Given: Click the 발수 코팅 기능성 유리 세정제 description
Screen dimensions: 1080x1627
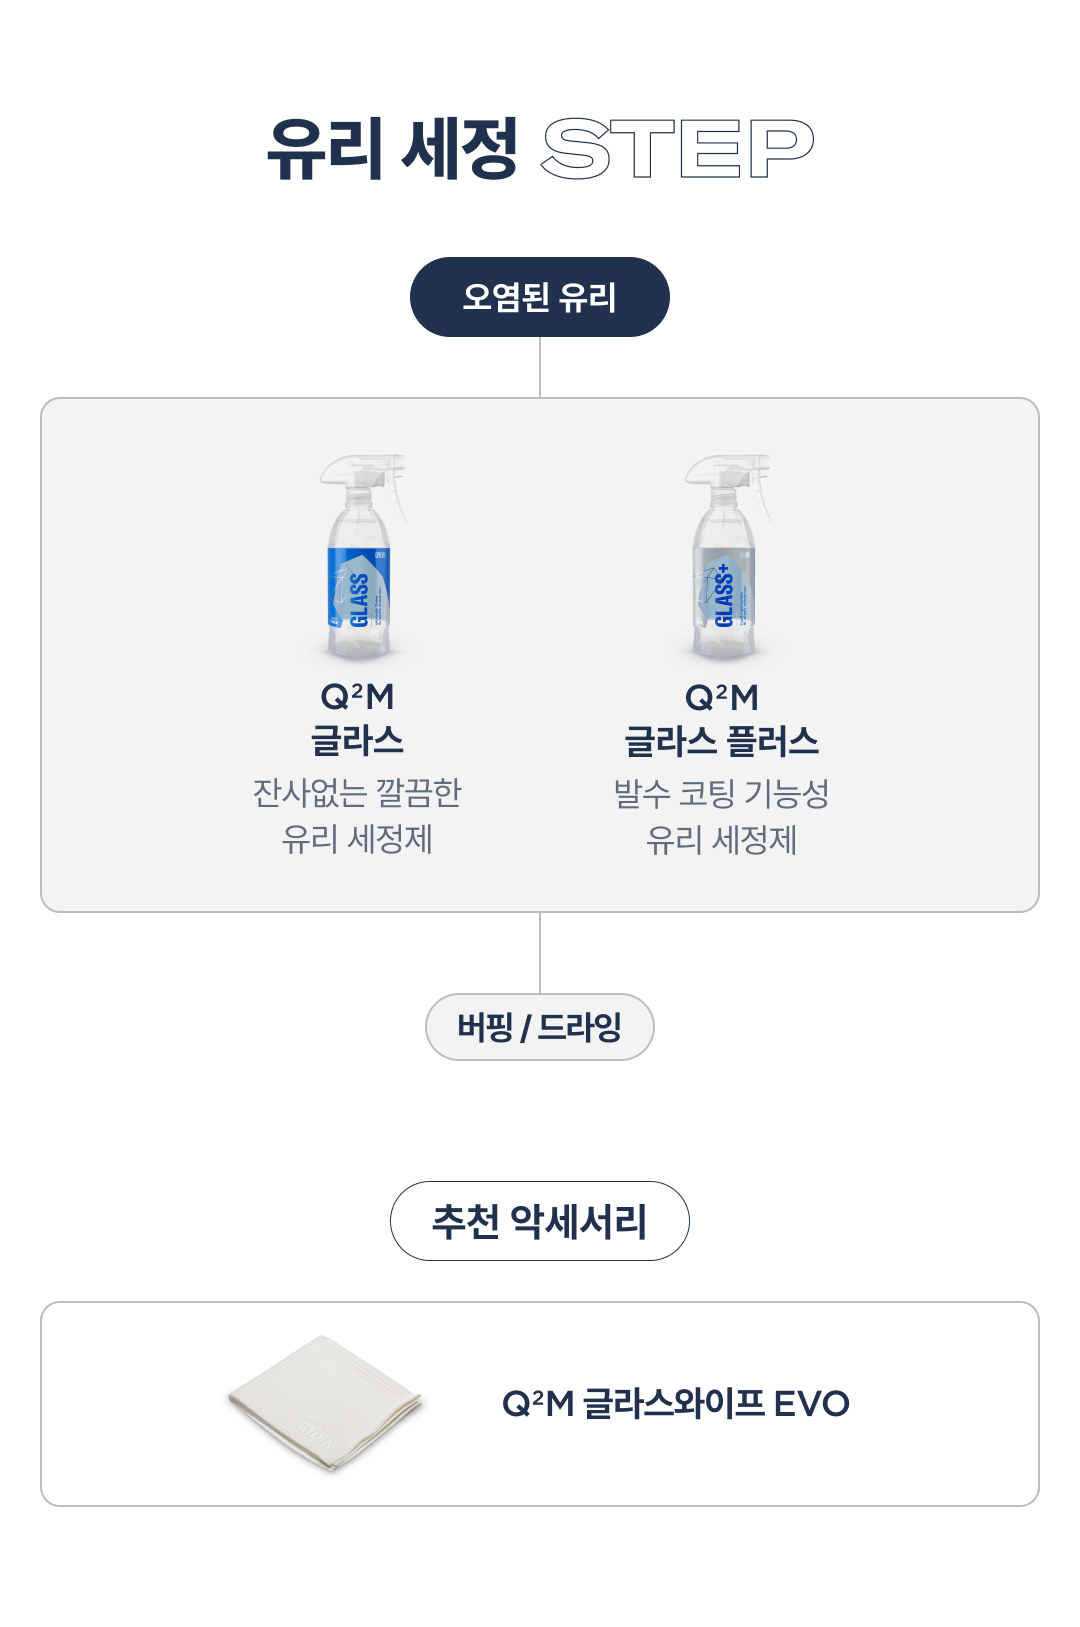Looking at the screenshot, I should 722,816.
